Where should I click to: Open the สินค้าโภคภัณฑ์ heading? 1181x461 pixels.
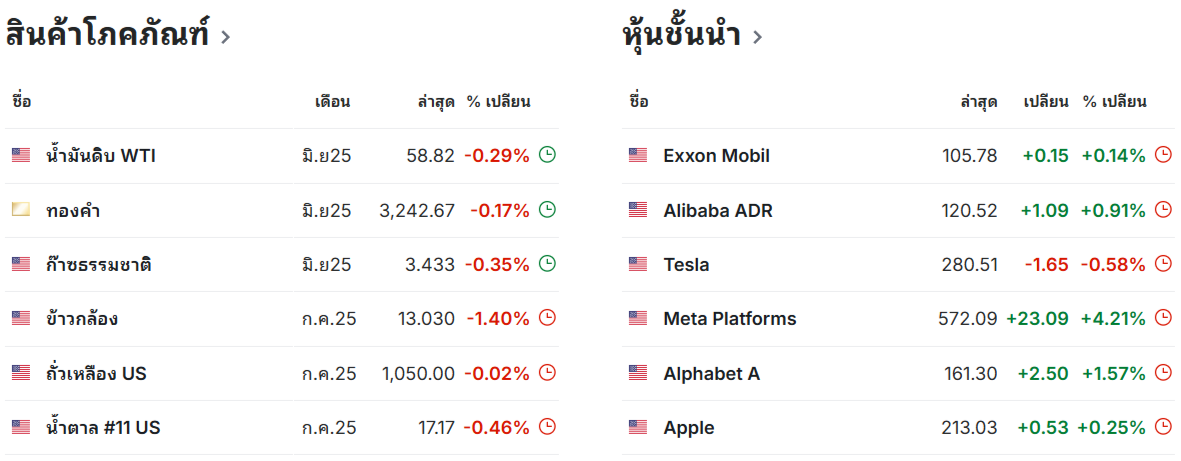point(107,35)
